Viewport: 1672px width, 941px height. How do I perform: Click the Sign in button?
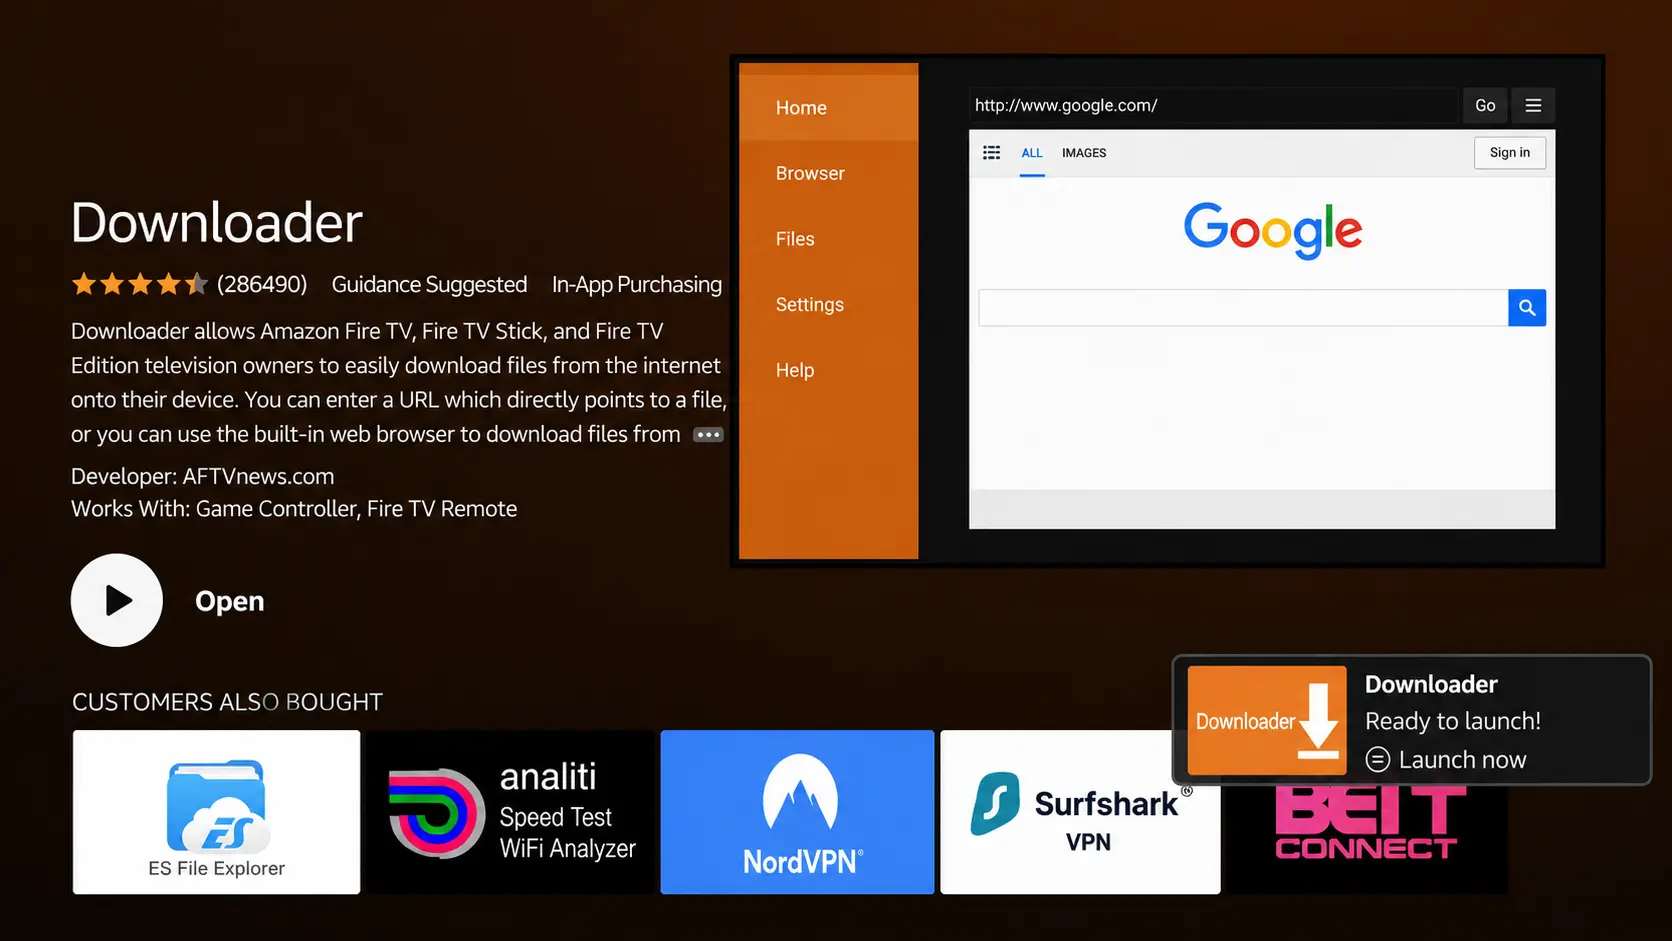point(1510,153)
